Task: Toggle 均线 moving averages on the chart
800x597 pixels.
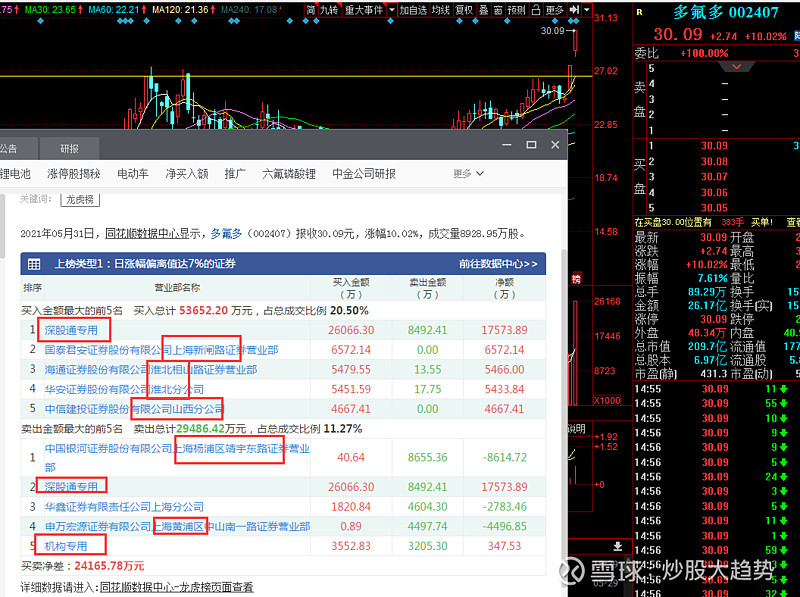Action: pos(440,10)
